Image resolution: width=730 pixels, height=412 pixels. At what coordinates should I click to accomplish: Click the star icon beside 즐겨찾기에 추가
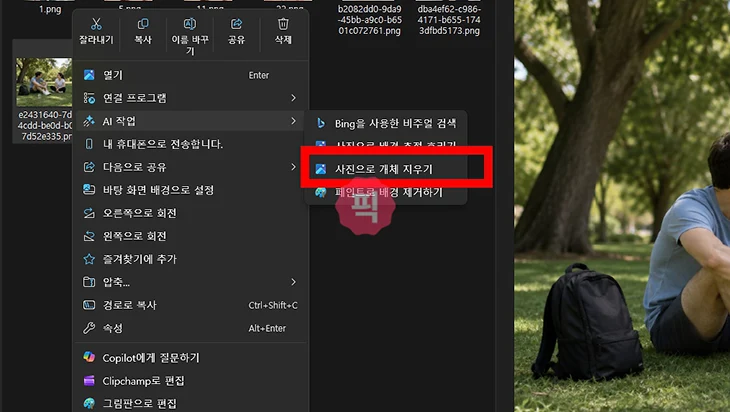click(89, 259)
